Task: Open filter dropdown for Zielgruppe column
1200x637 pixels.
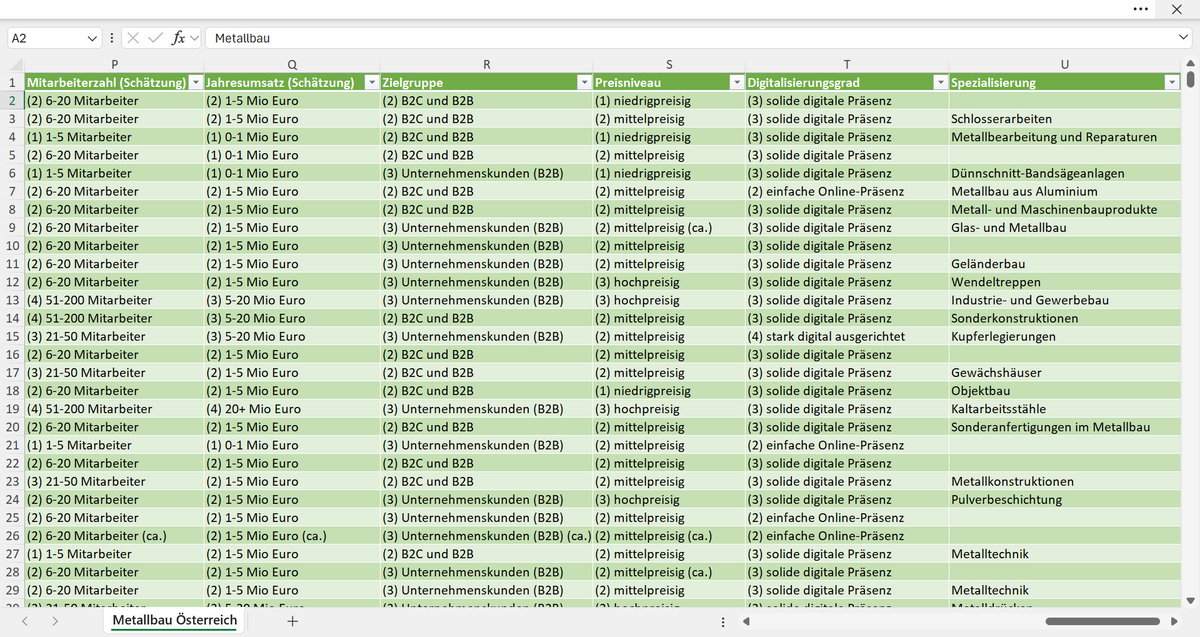Action: click(584, 83)
